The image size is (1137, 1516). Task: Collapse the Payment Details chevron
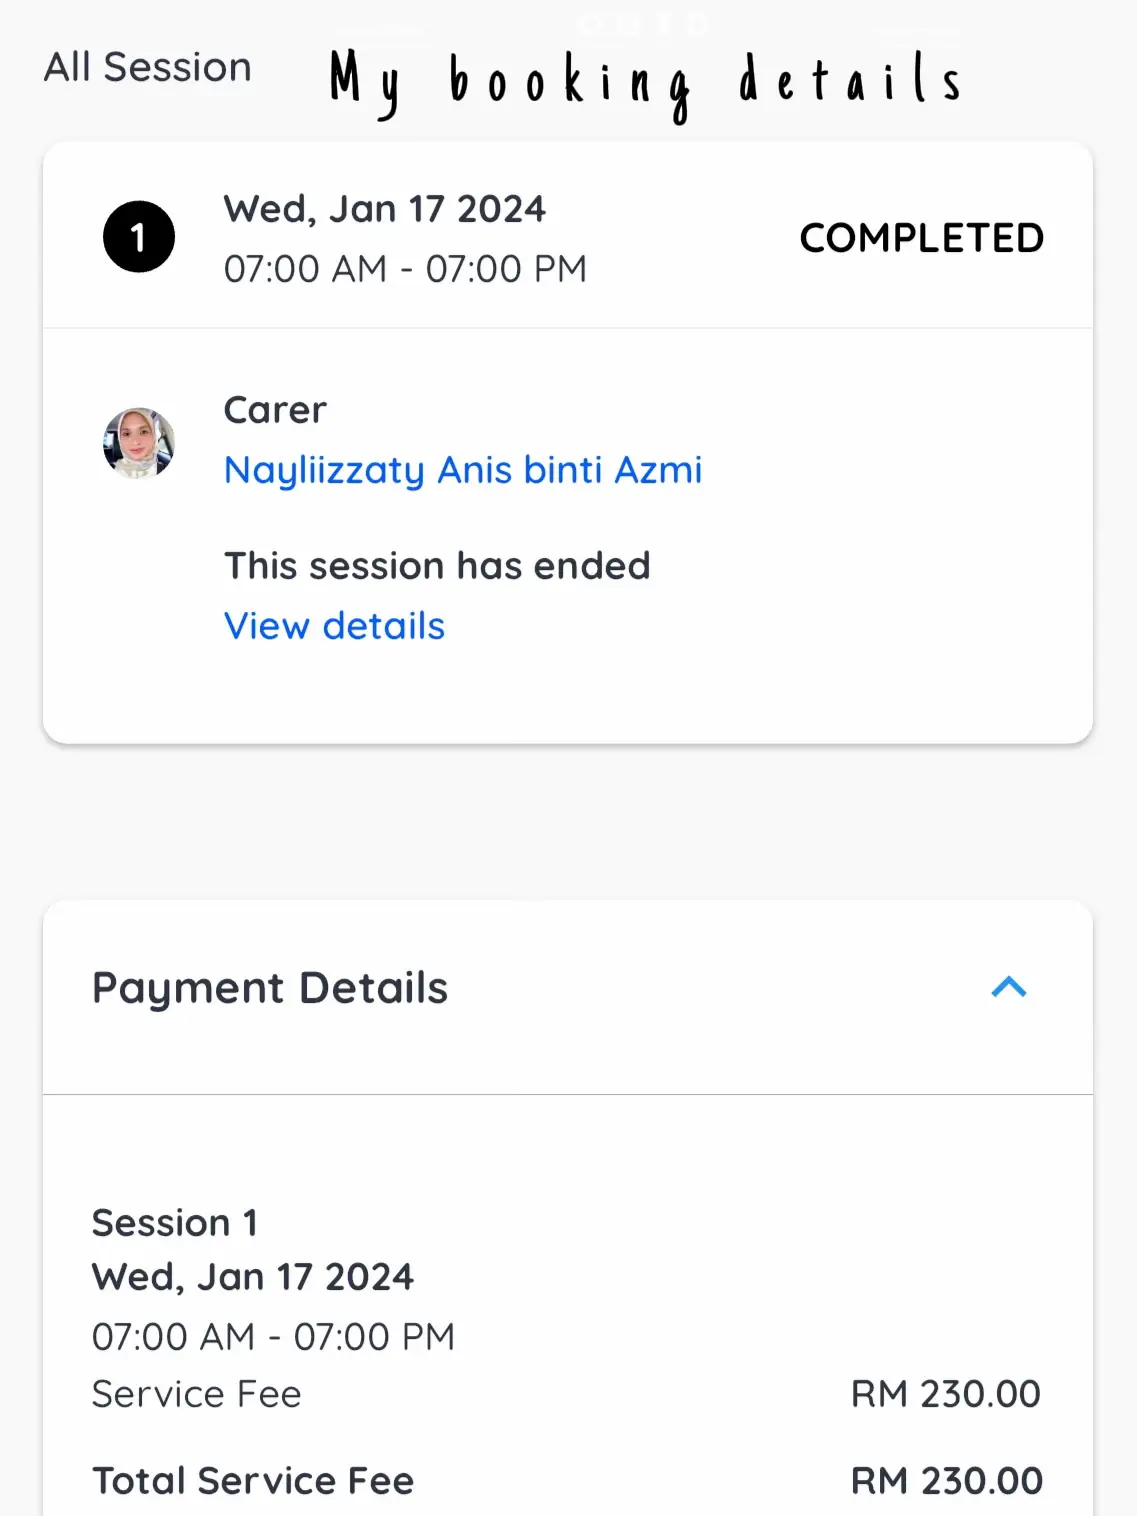[1008, 987]
